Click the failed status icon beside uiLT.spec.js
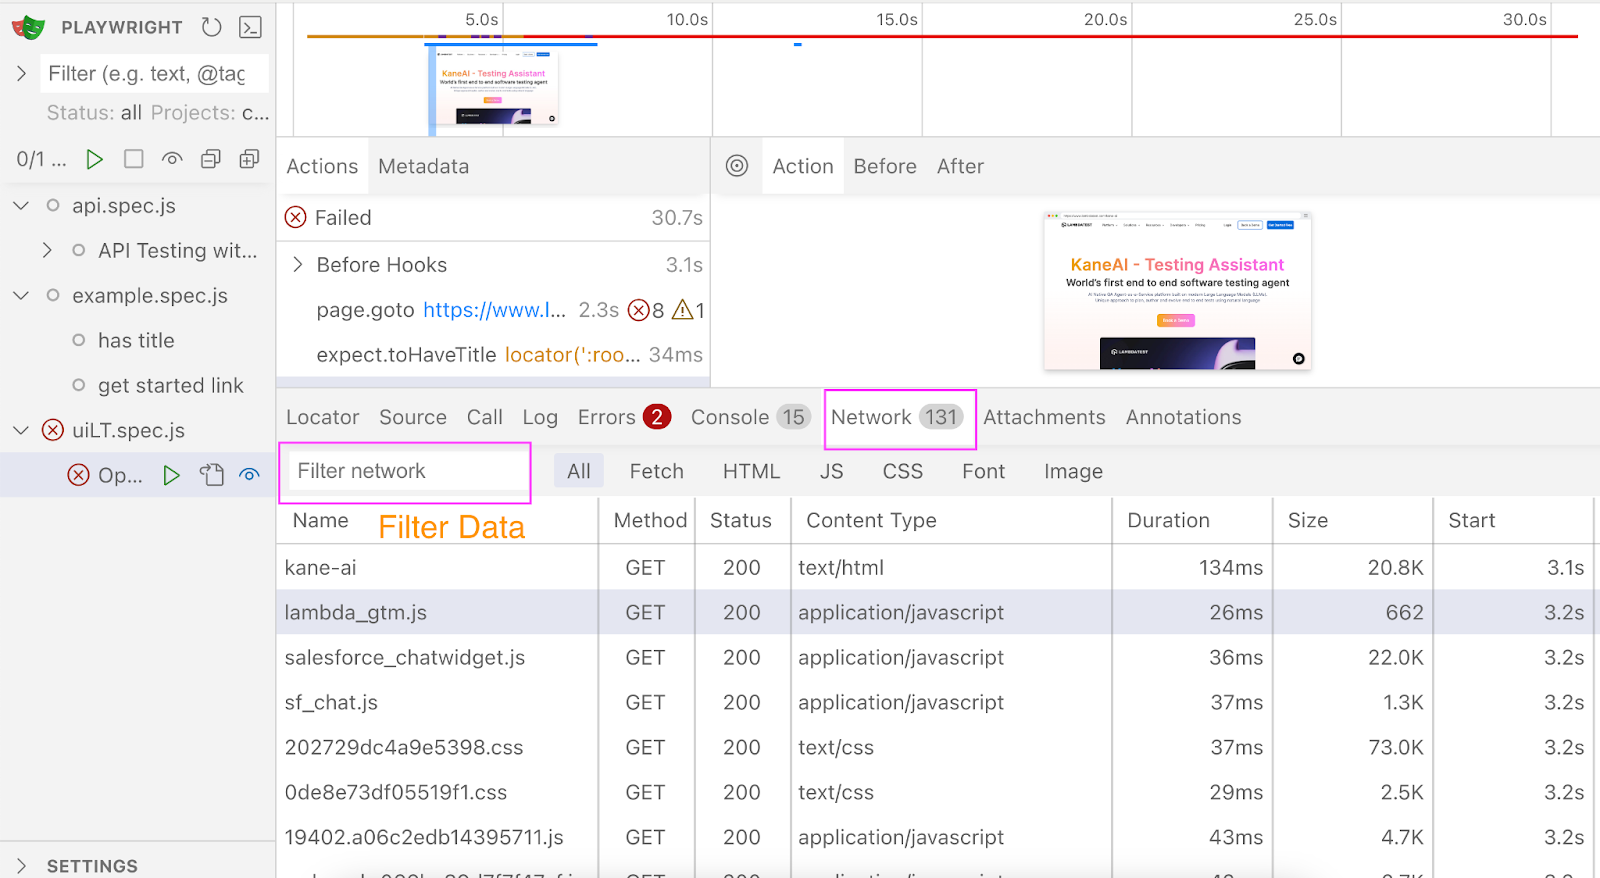The height and width of the screenshot is (878, 1600). click(x=53, y=430)
